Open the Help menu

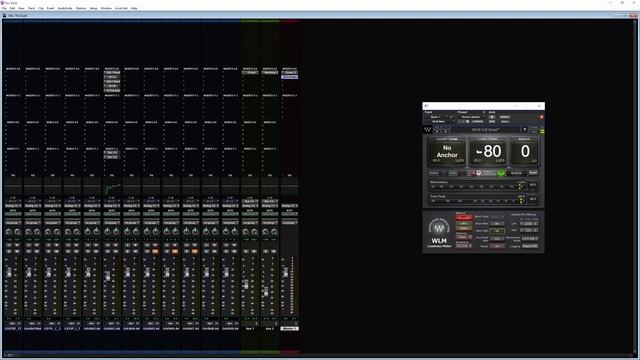134,8
